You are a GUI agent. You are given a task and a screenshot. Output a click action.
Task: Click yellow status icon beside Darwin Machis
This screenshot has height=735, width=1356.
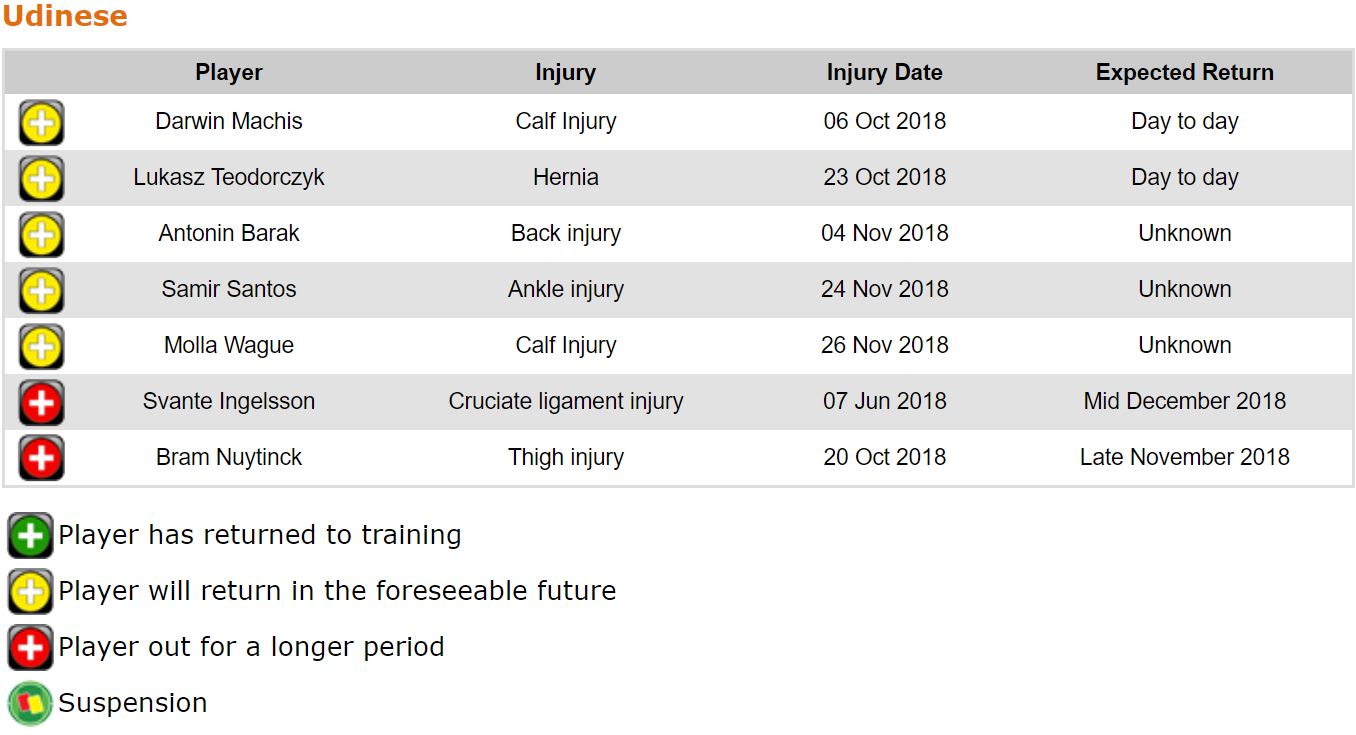[x=41, y=123]
